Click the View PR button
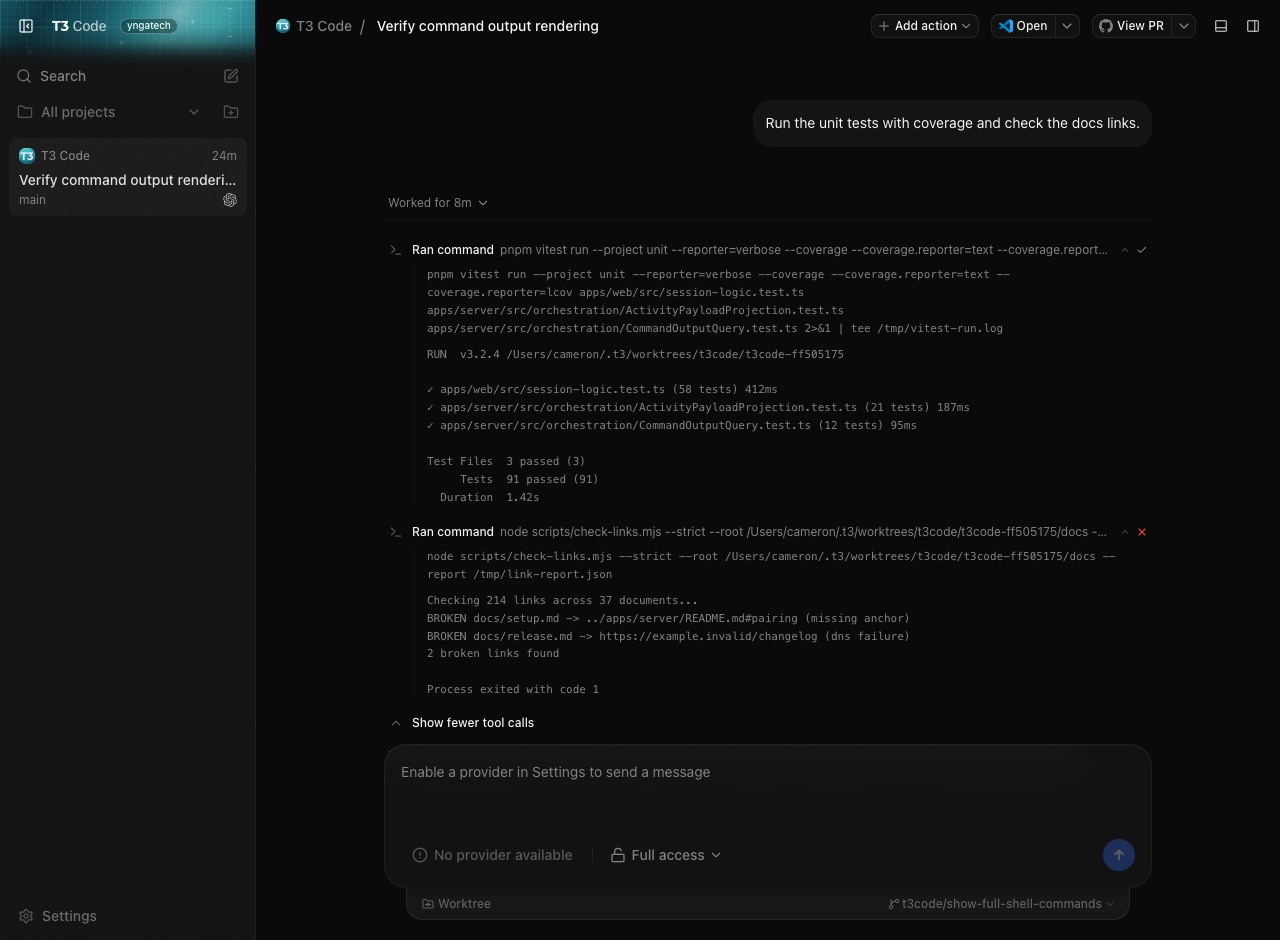This screenshot has height=940, width=1280. 1131,26
